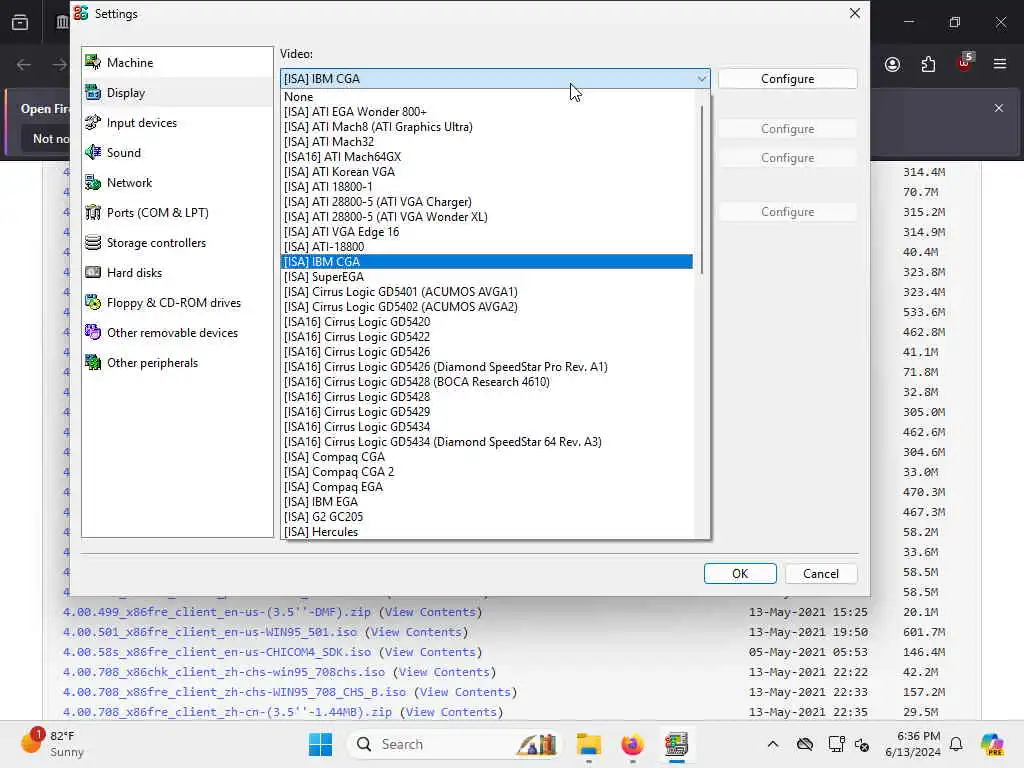Open Ports (COM & LPT) category icon
This screenshot has width=1024, height=768.
coord(93,212)
